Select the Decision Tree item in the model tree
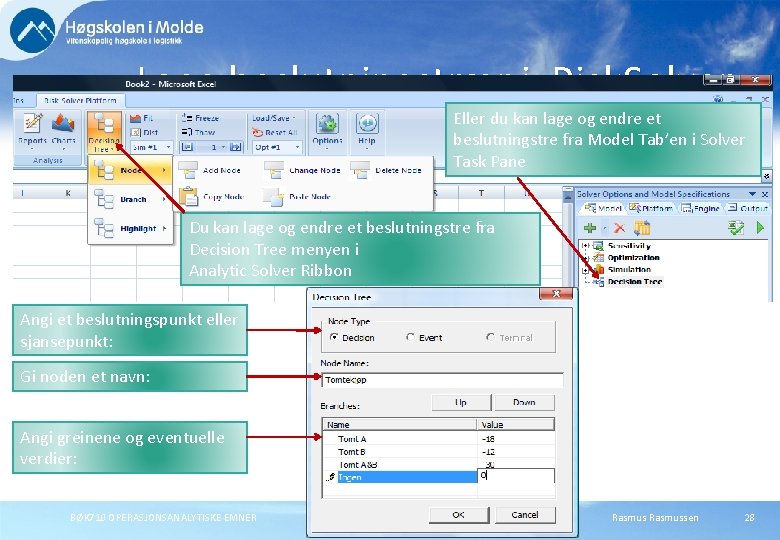This screenshot has width=780, height=540. (x=635, y=282)
